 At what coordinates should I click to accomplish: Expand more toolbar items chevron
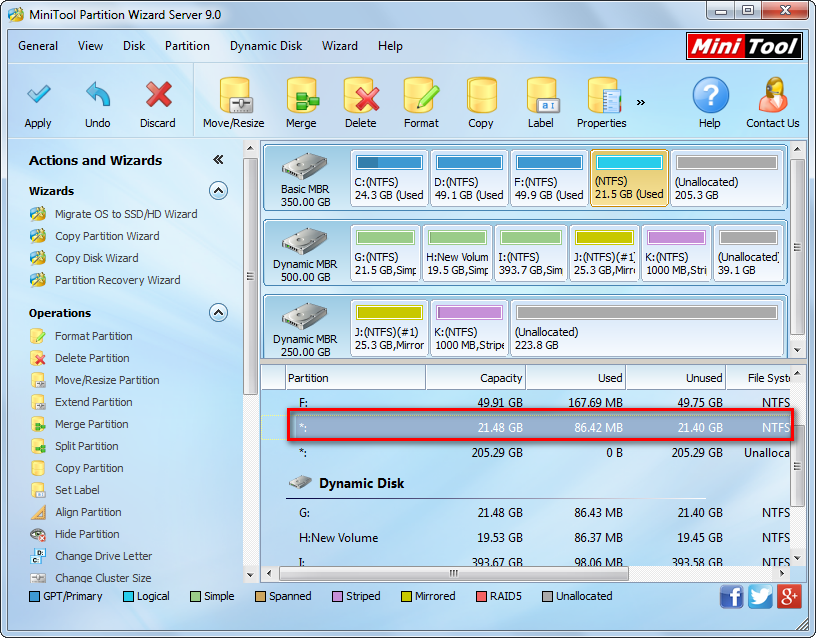(641, 102)
